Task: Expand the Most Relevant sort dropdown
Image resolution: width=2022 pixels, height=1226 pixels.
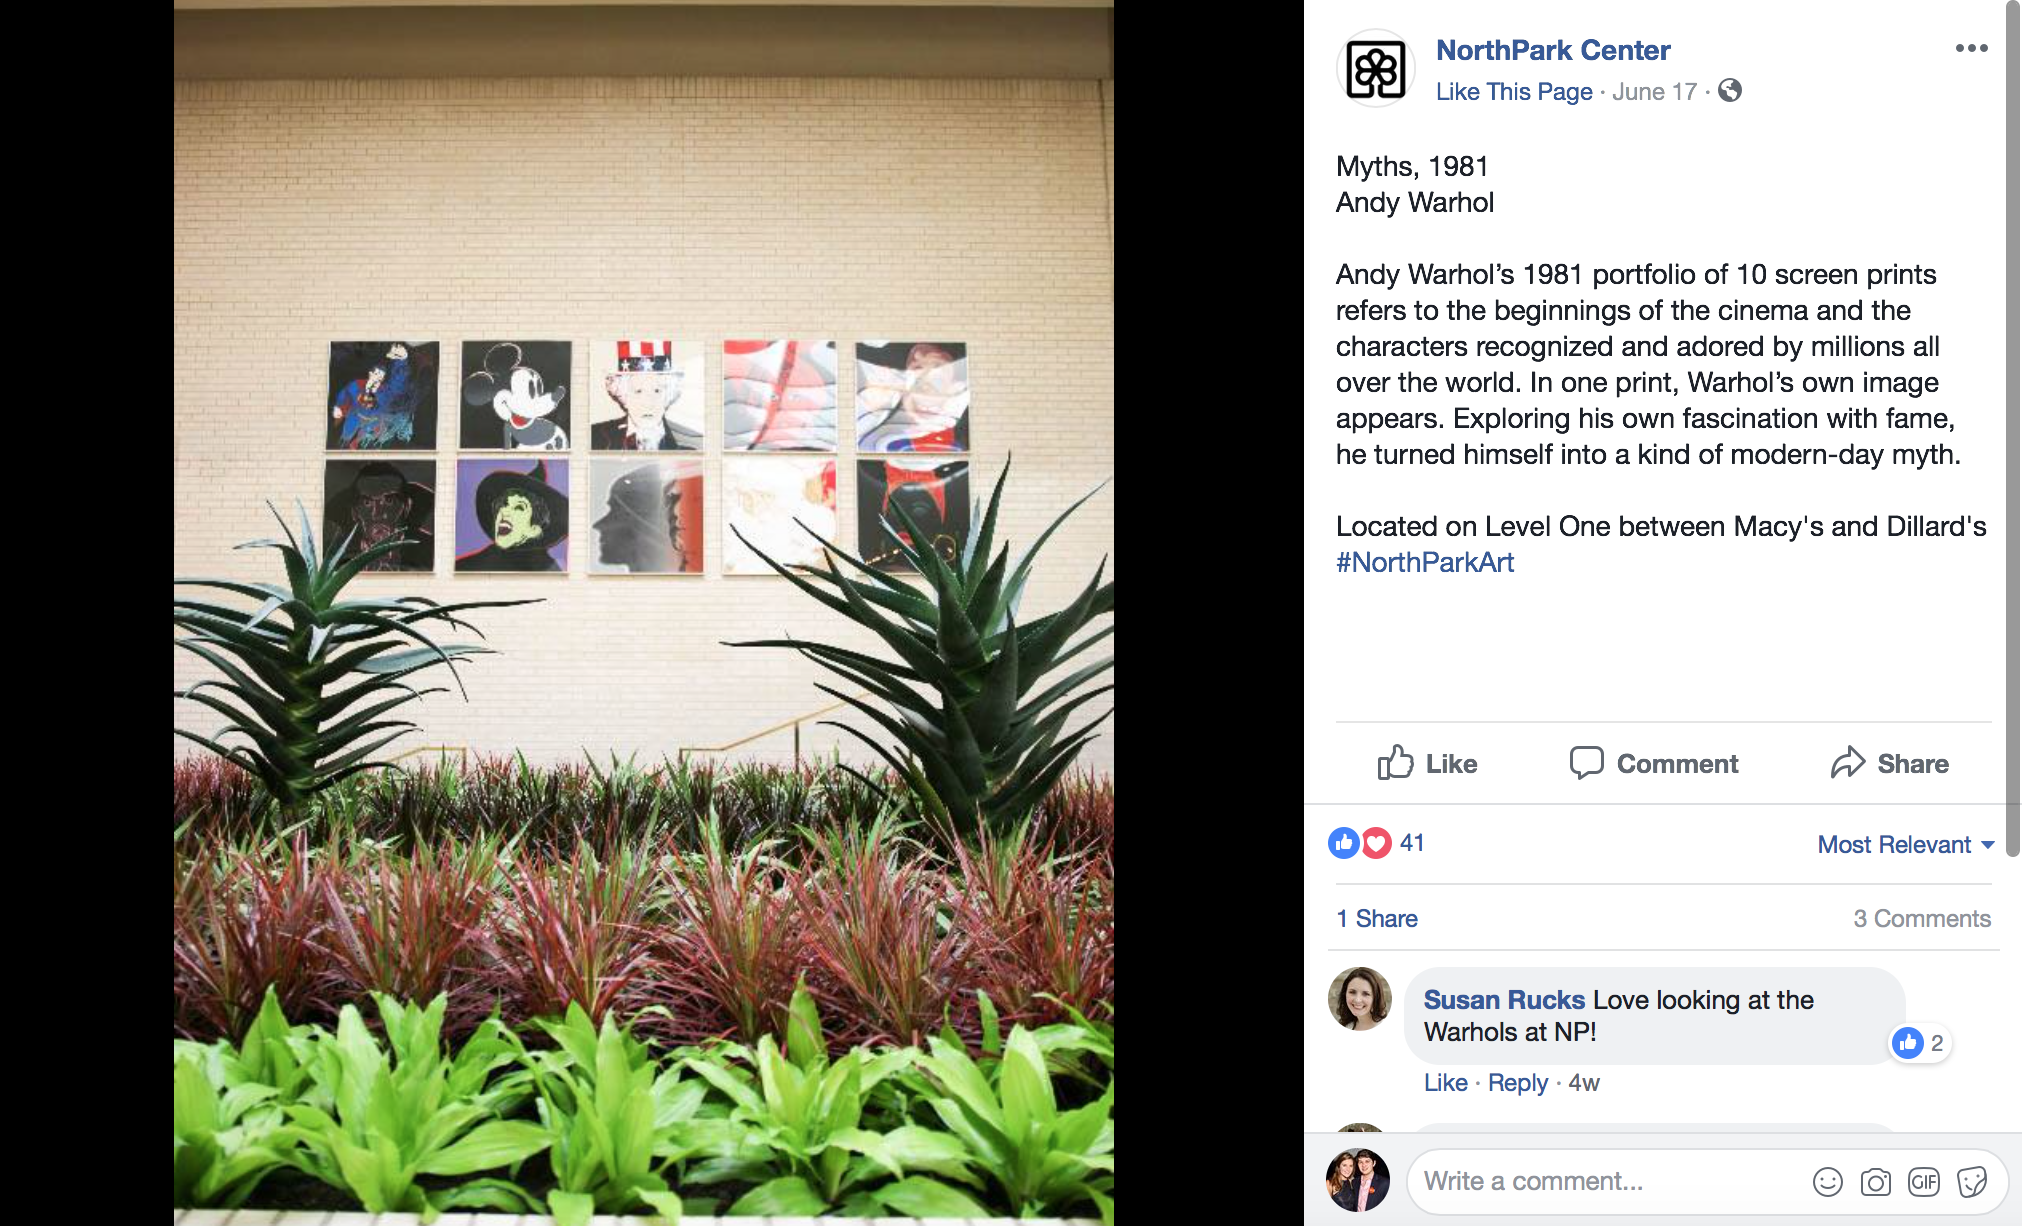Action: coord(1906,845)
